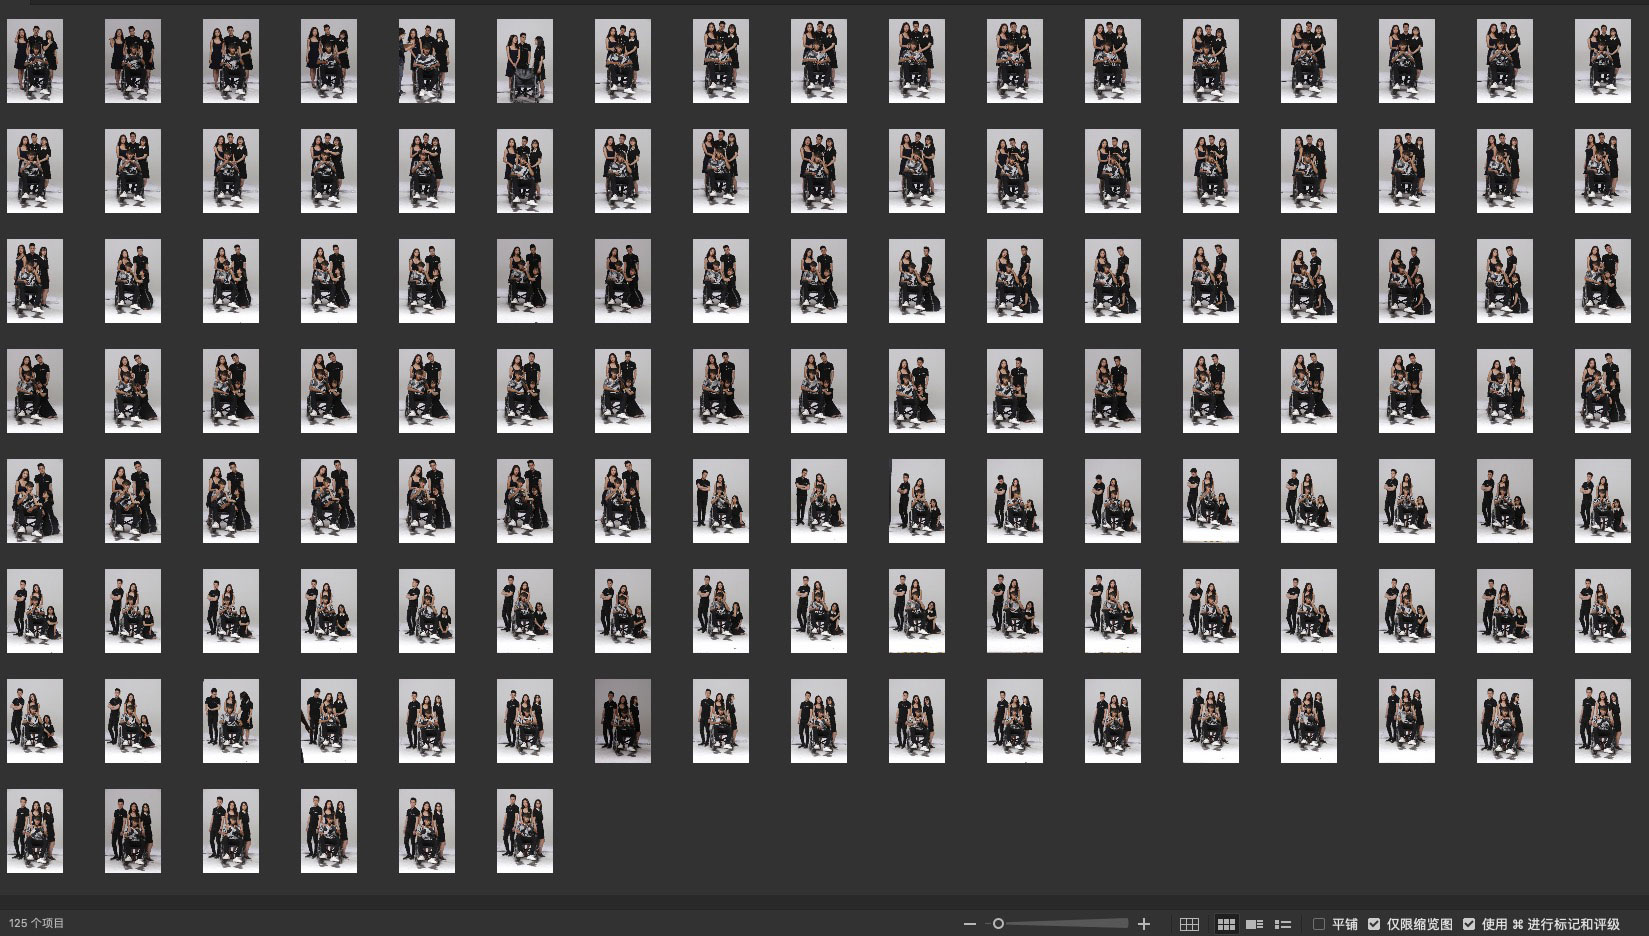Select the last thumbnail in the bottom row

click(x=525, y=831)
